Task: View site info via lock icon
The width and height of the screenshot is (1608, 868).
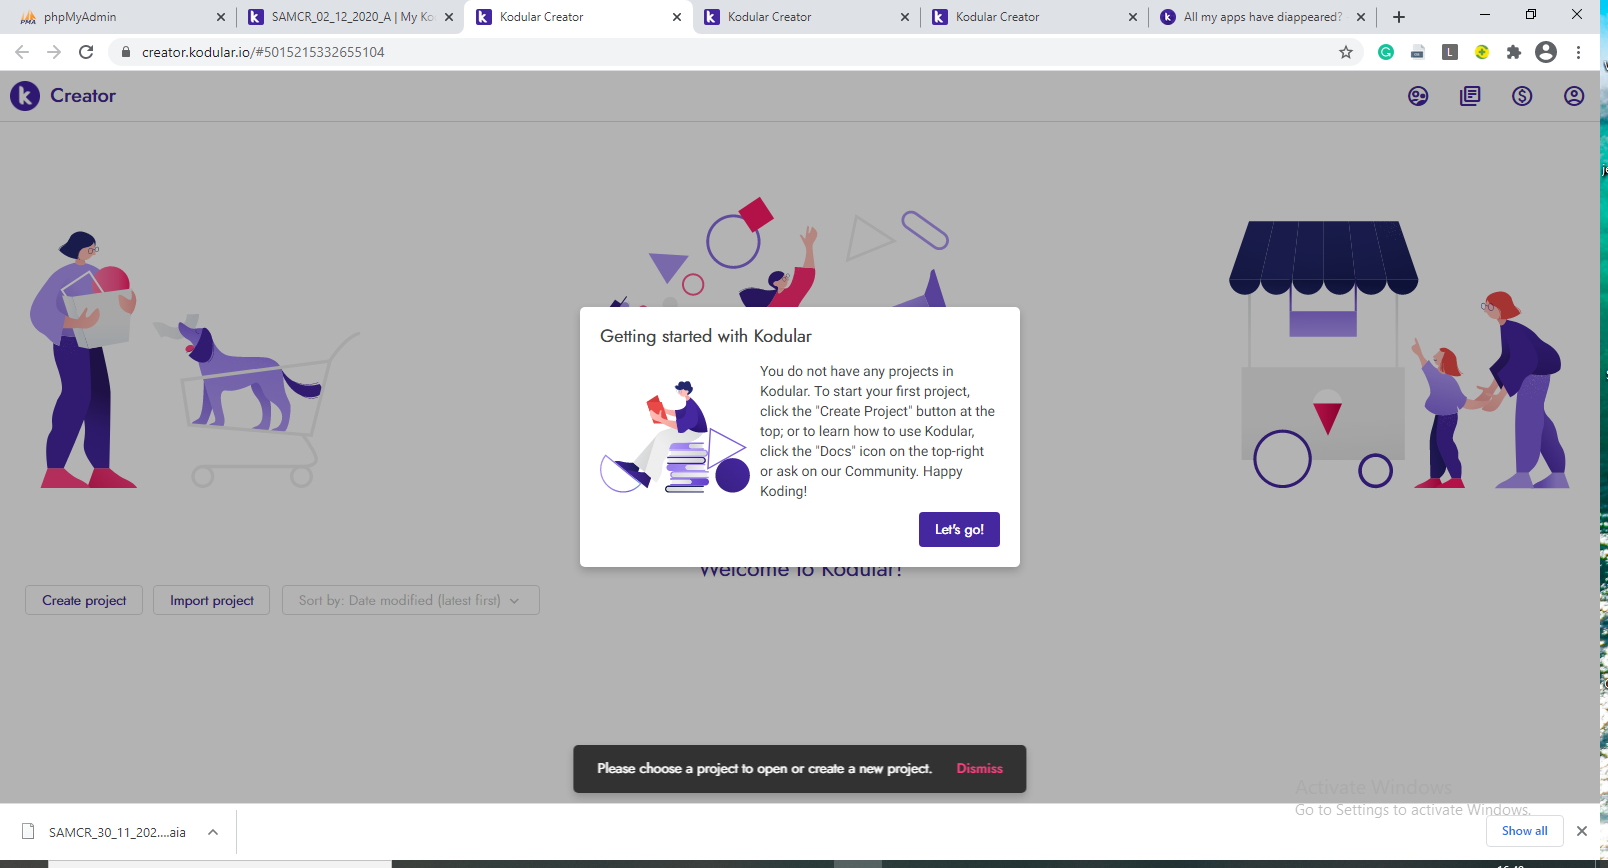Action: click(126, 52)
